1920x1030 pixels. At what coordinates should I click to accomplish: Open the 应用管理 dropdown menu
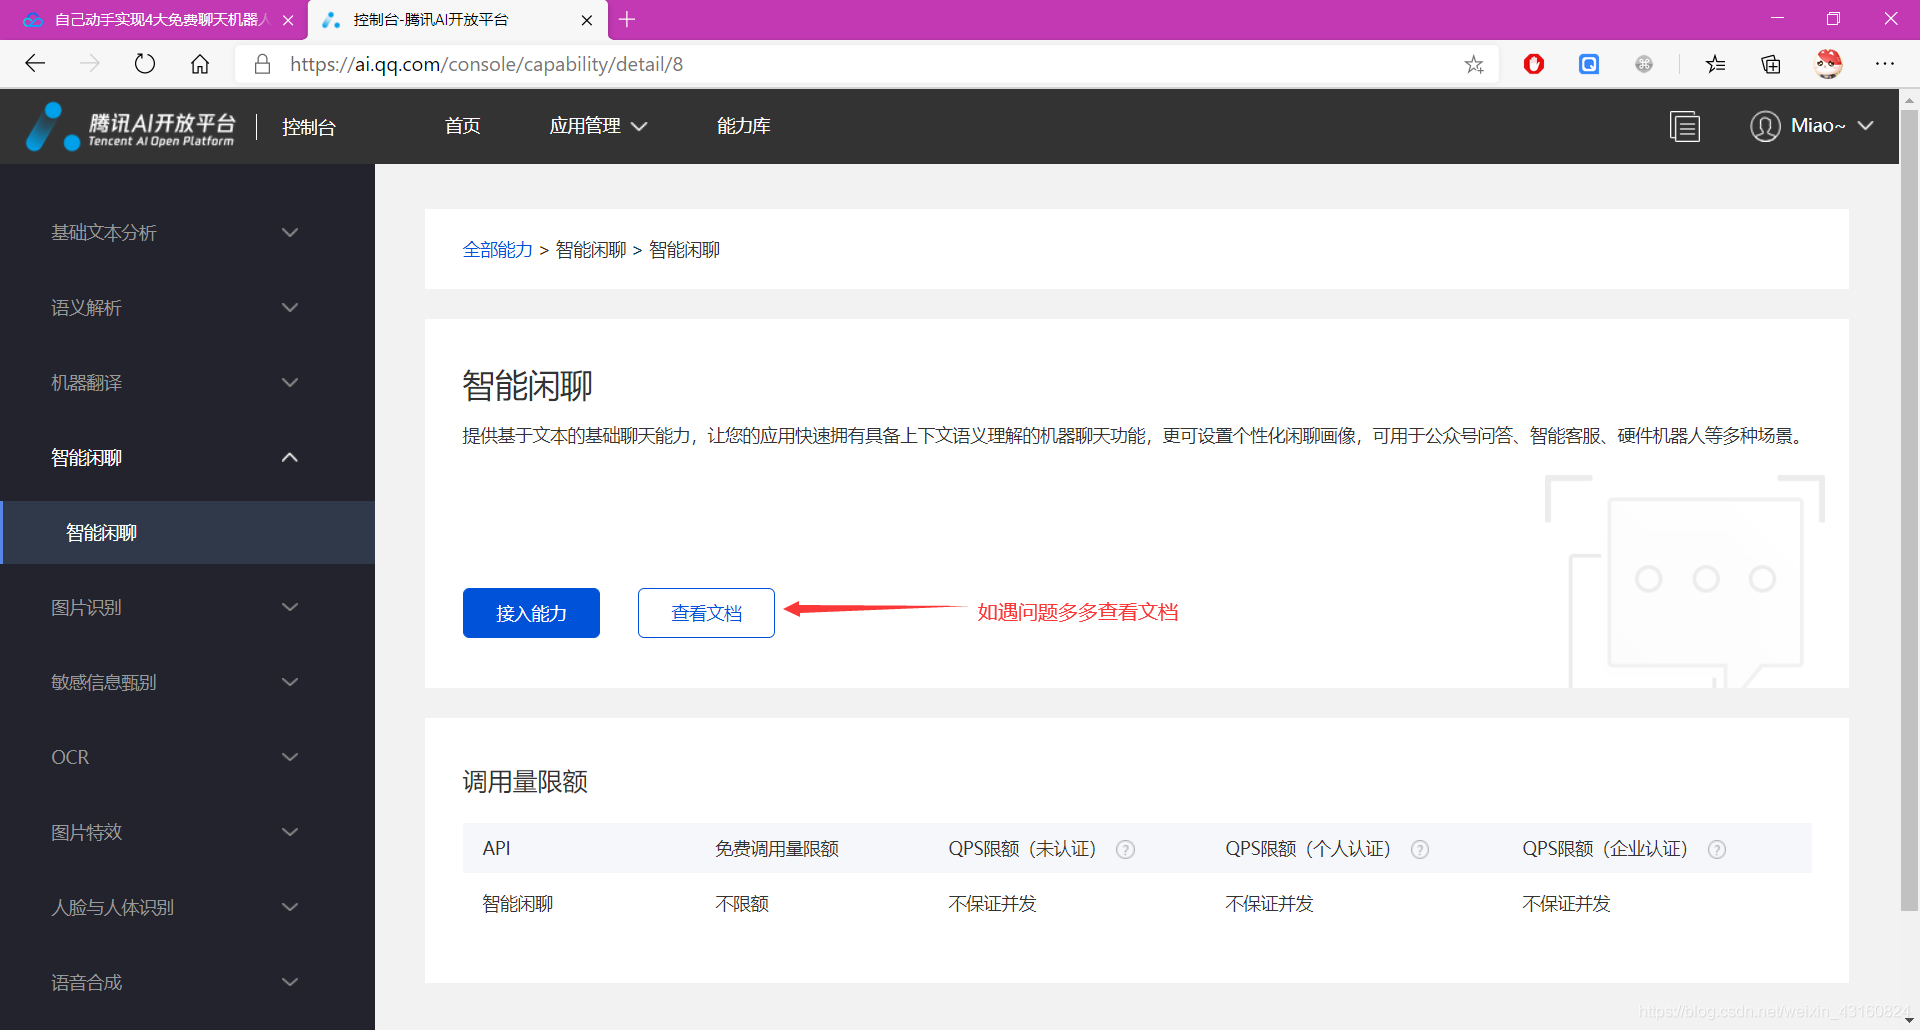click(598, 126)
